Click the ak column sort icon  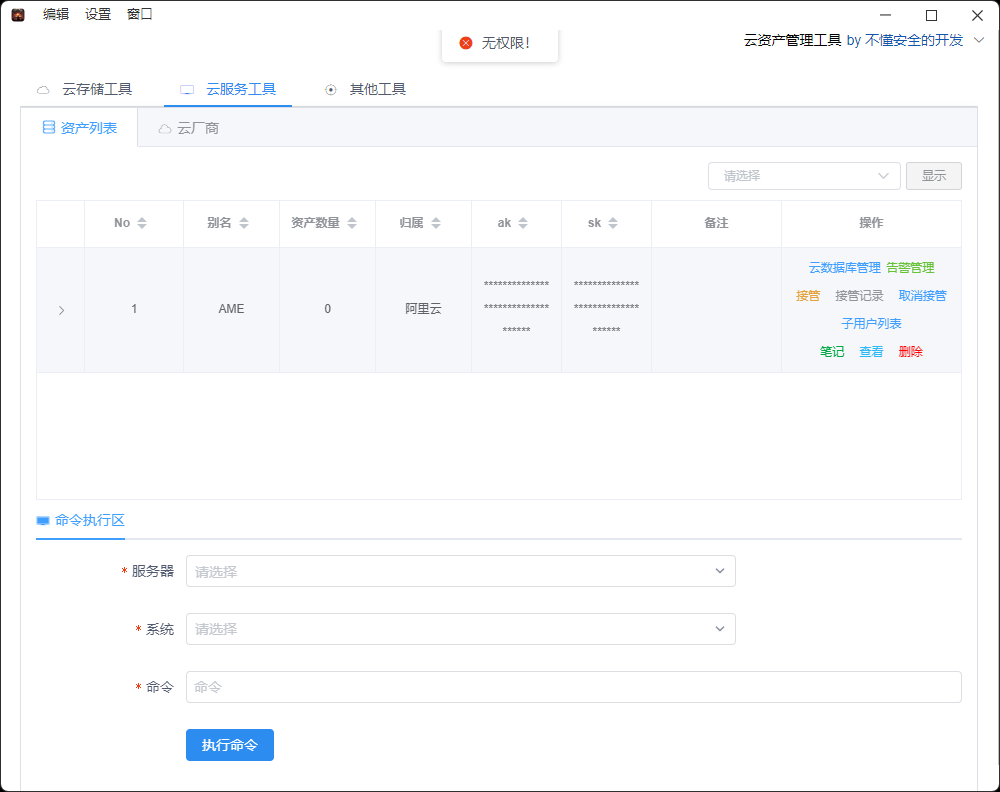[523, 223]
